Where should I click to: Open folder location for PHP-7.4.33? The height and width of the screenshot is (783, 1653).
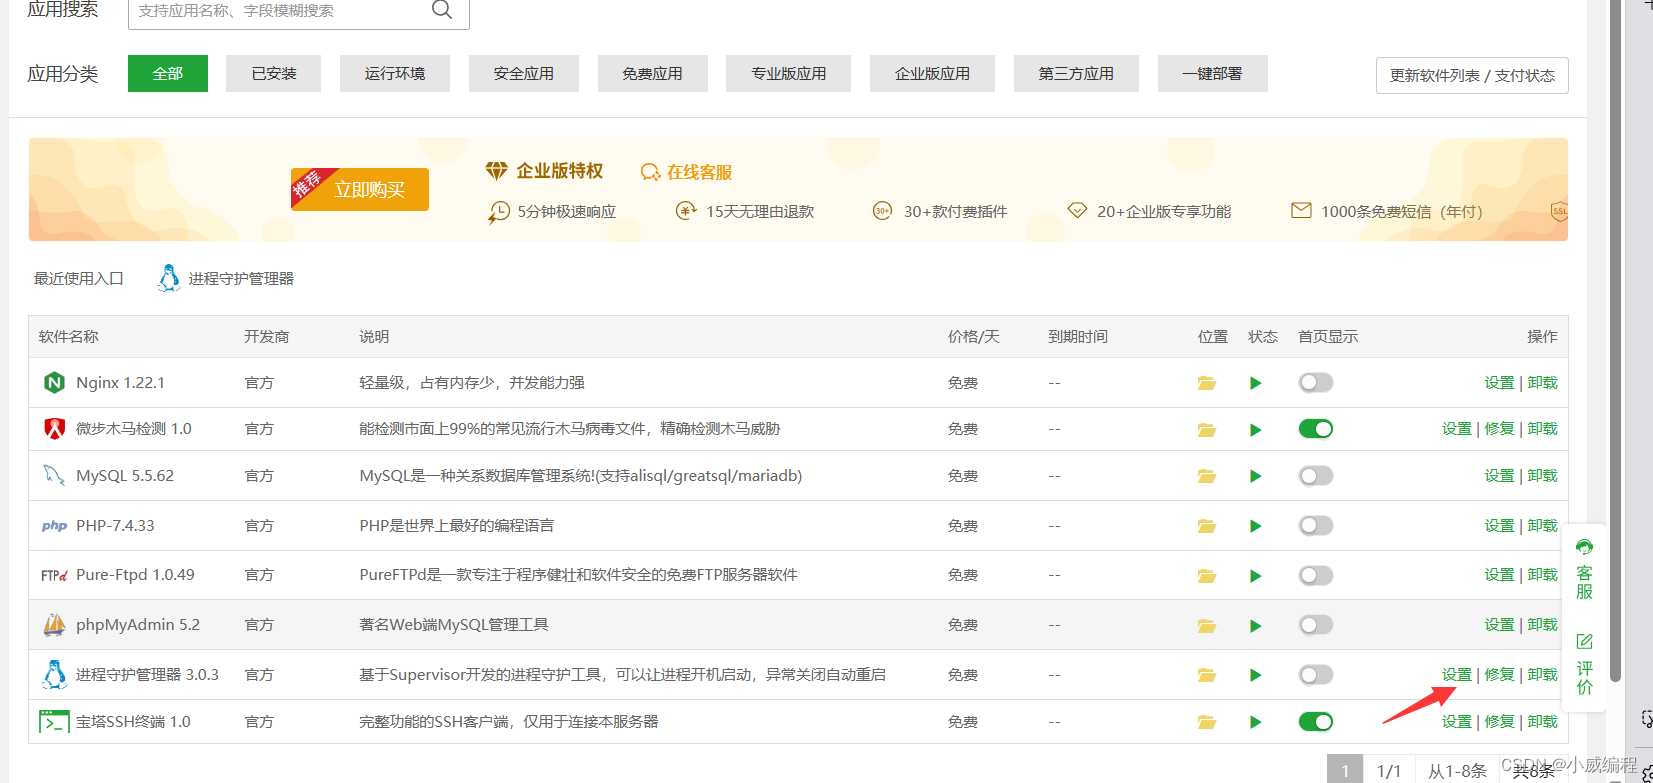(1207, 526)
